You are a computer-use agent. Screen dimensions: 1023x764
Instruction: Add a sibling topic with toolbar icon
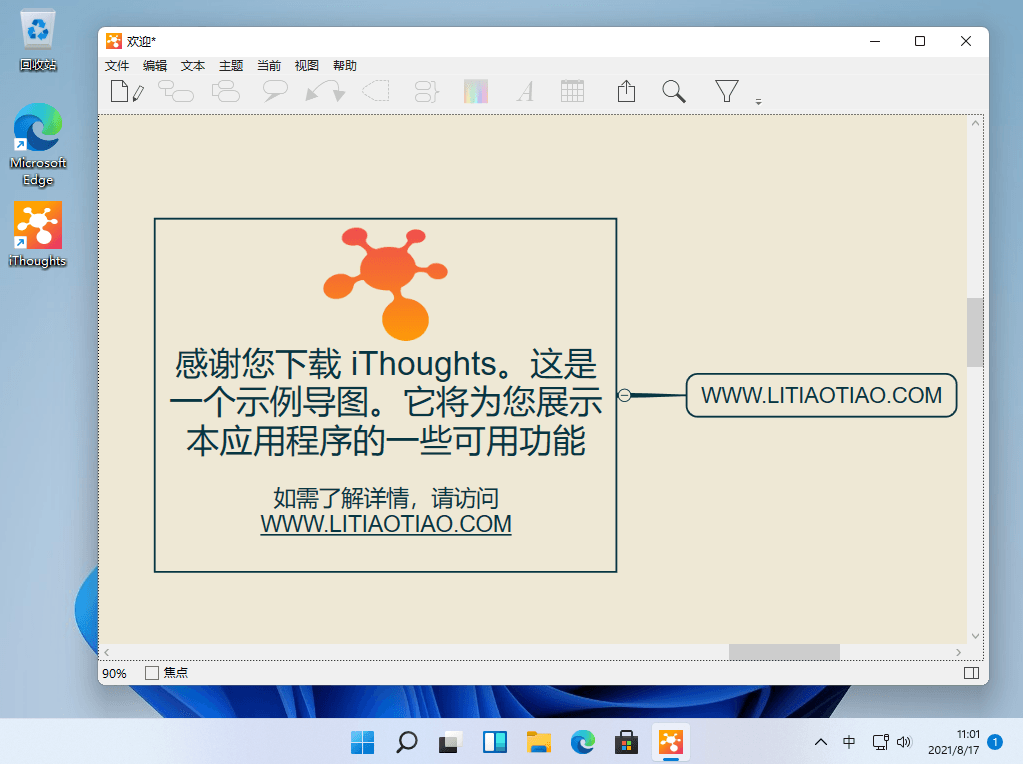point(226,91)
